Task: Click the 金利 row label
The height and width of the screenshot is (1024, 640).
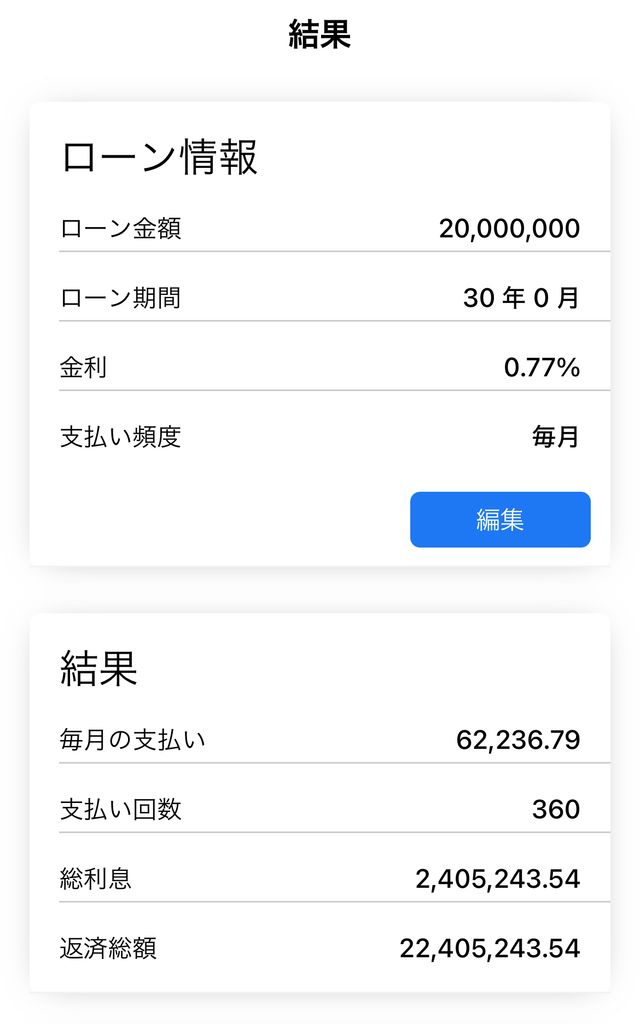Action: (x=83, y=367)
